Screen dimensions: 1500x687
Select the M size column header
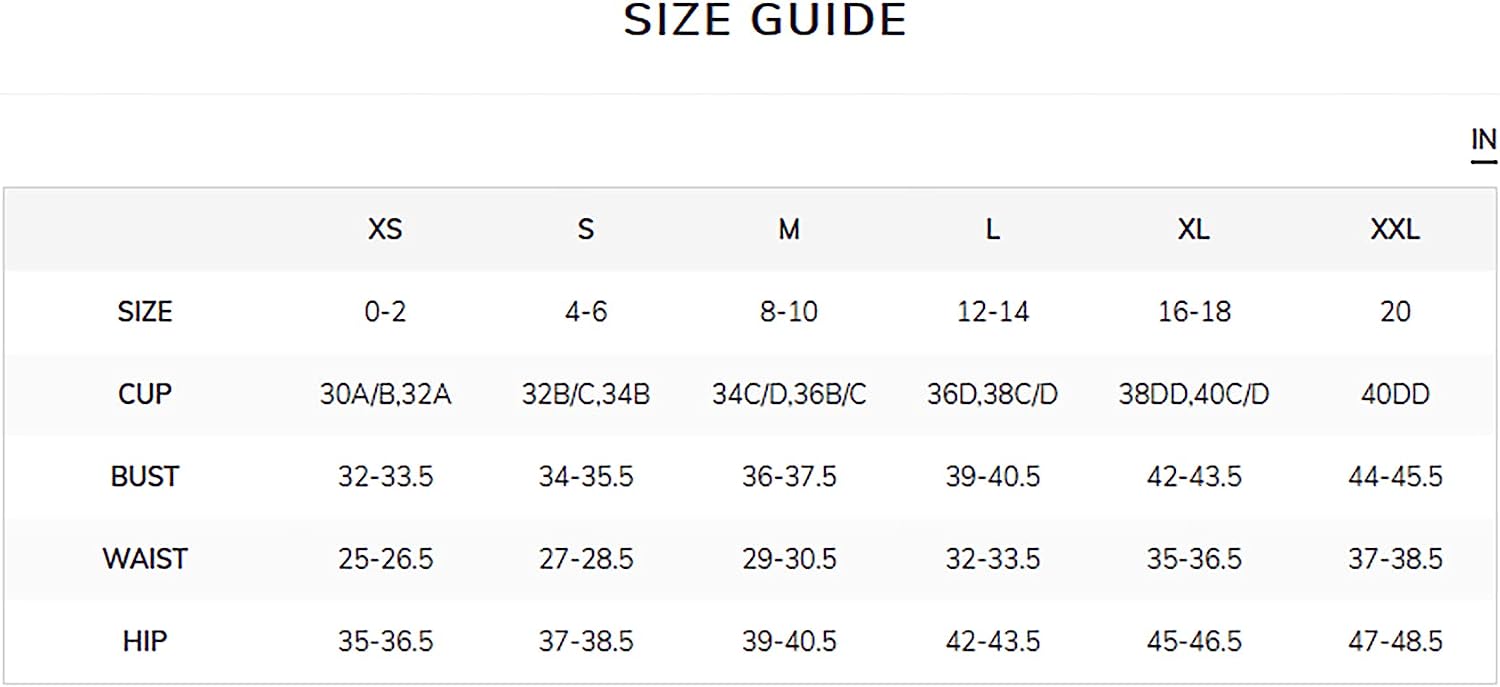(x=789, y=230)
